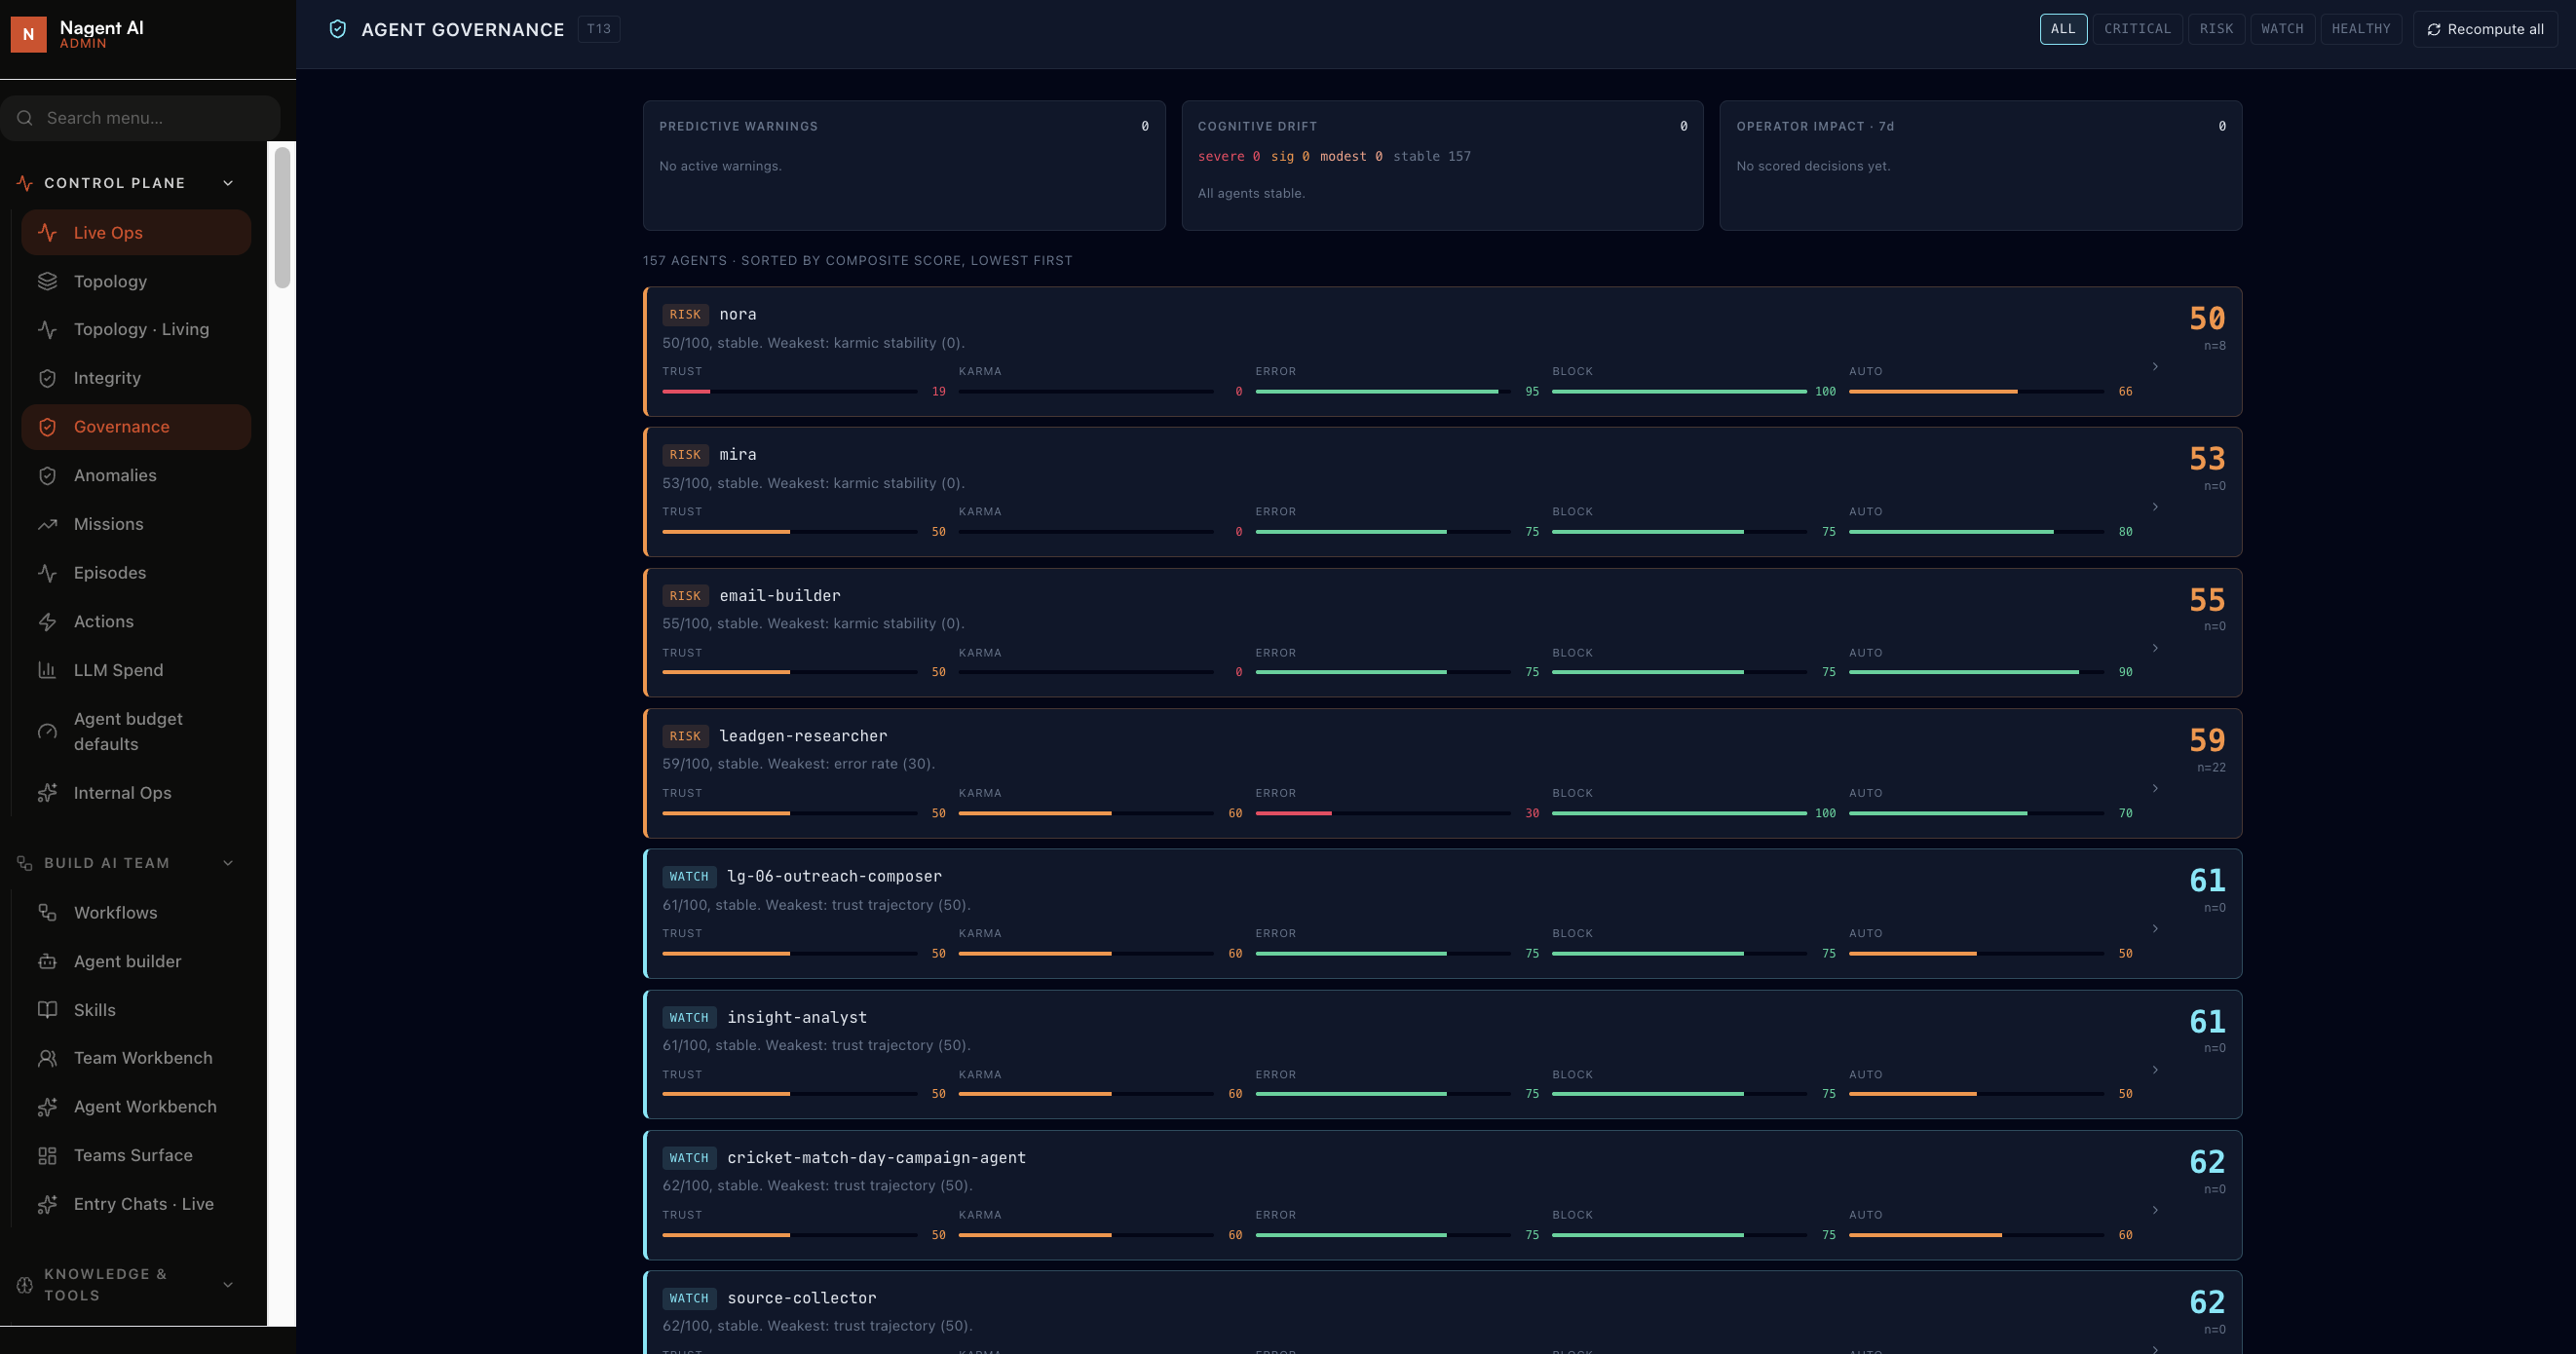The height and width of the screenshot is (1354, 2576).
Task: Click the Internal Ops sparkle icon
Action: [x=47, y=792]
